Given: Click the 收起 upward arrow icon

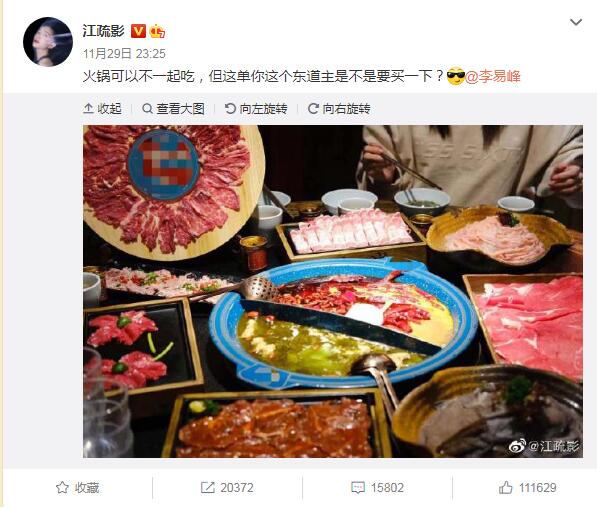Looking at the screenshot, I should tap(88, 109).
